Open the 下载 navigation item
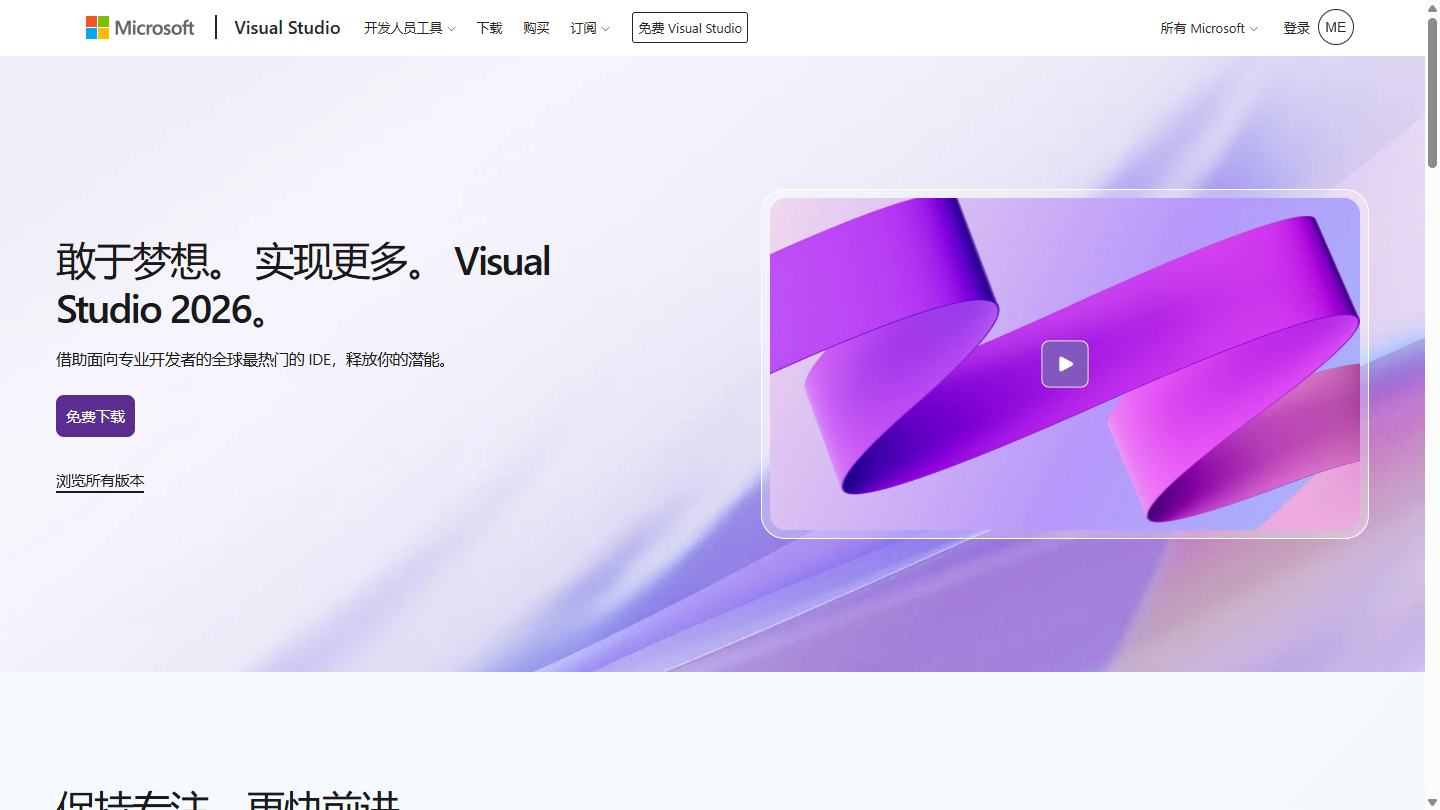 (489, 28)
